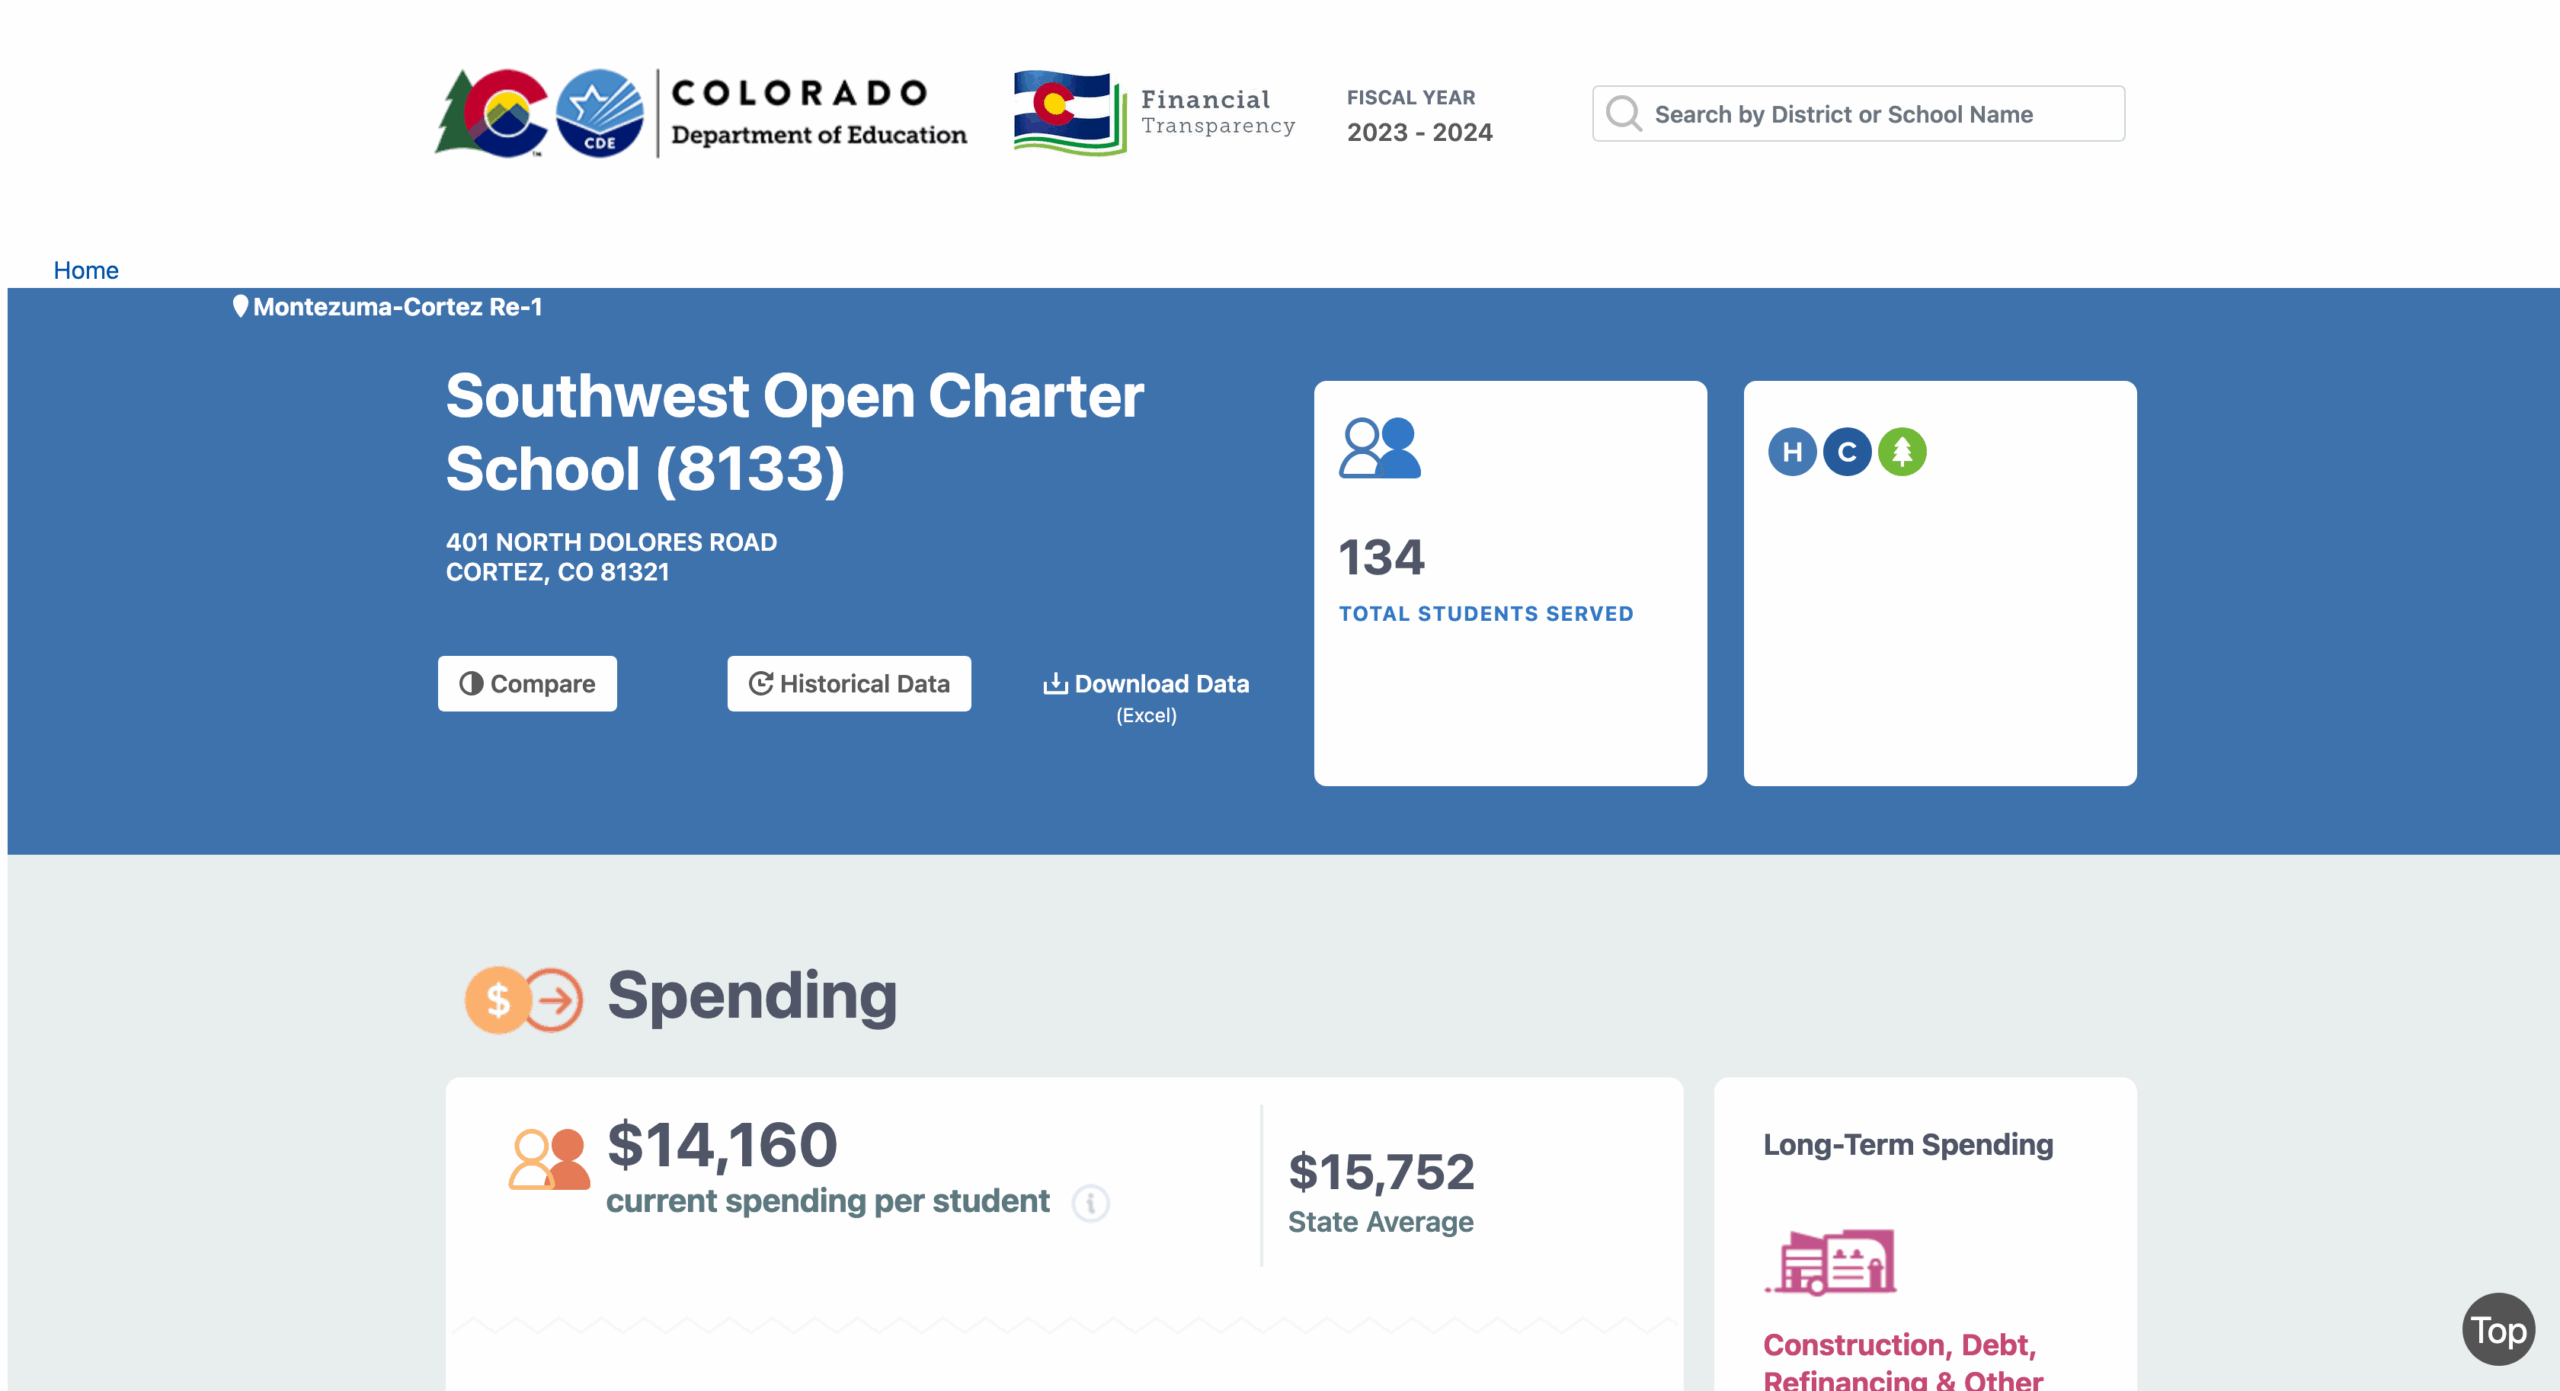Click the total students people icon

click(x=1380, y=448)
